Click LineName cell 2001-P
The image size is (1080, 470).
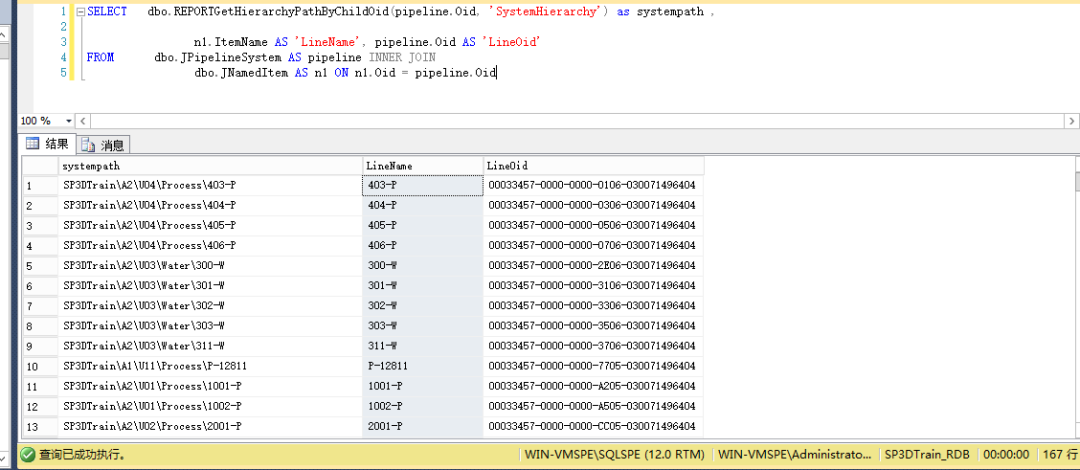pyautogui.click(x=423, y=427)
